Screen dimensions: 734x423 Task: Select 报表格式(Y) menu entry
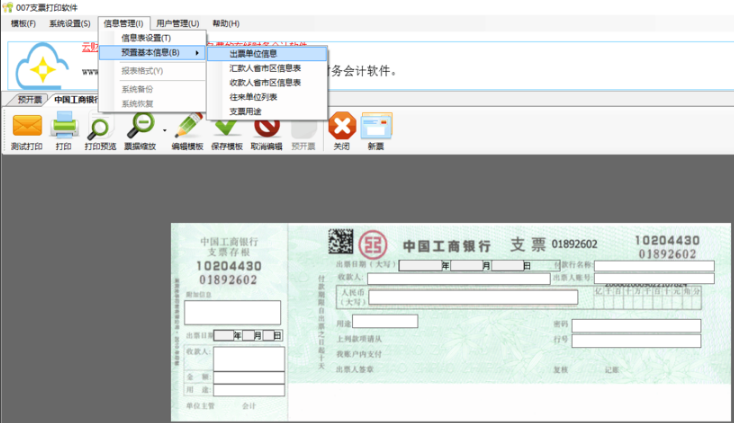pos(153,71)
